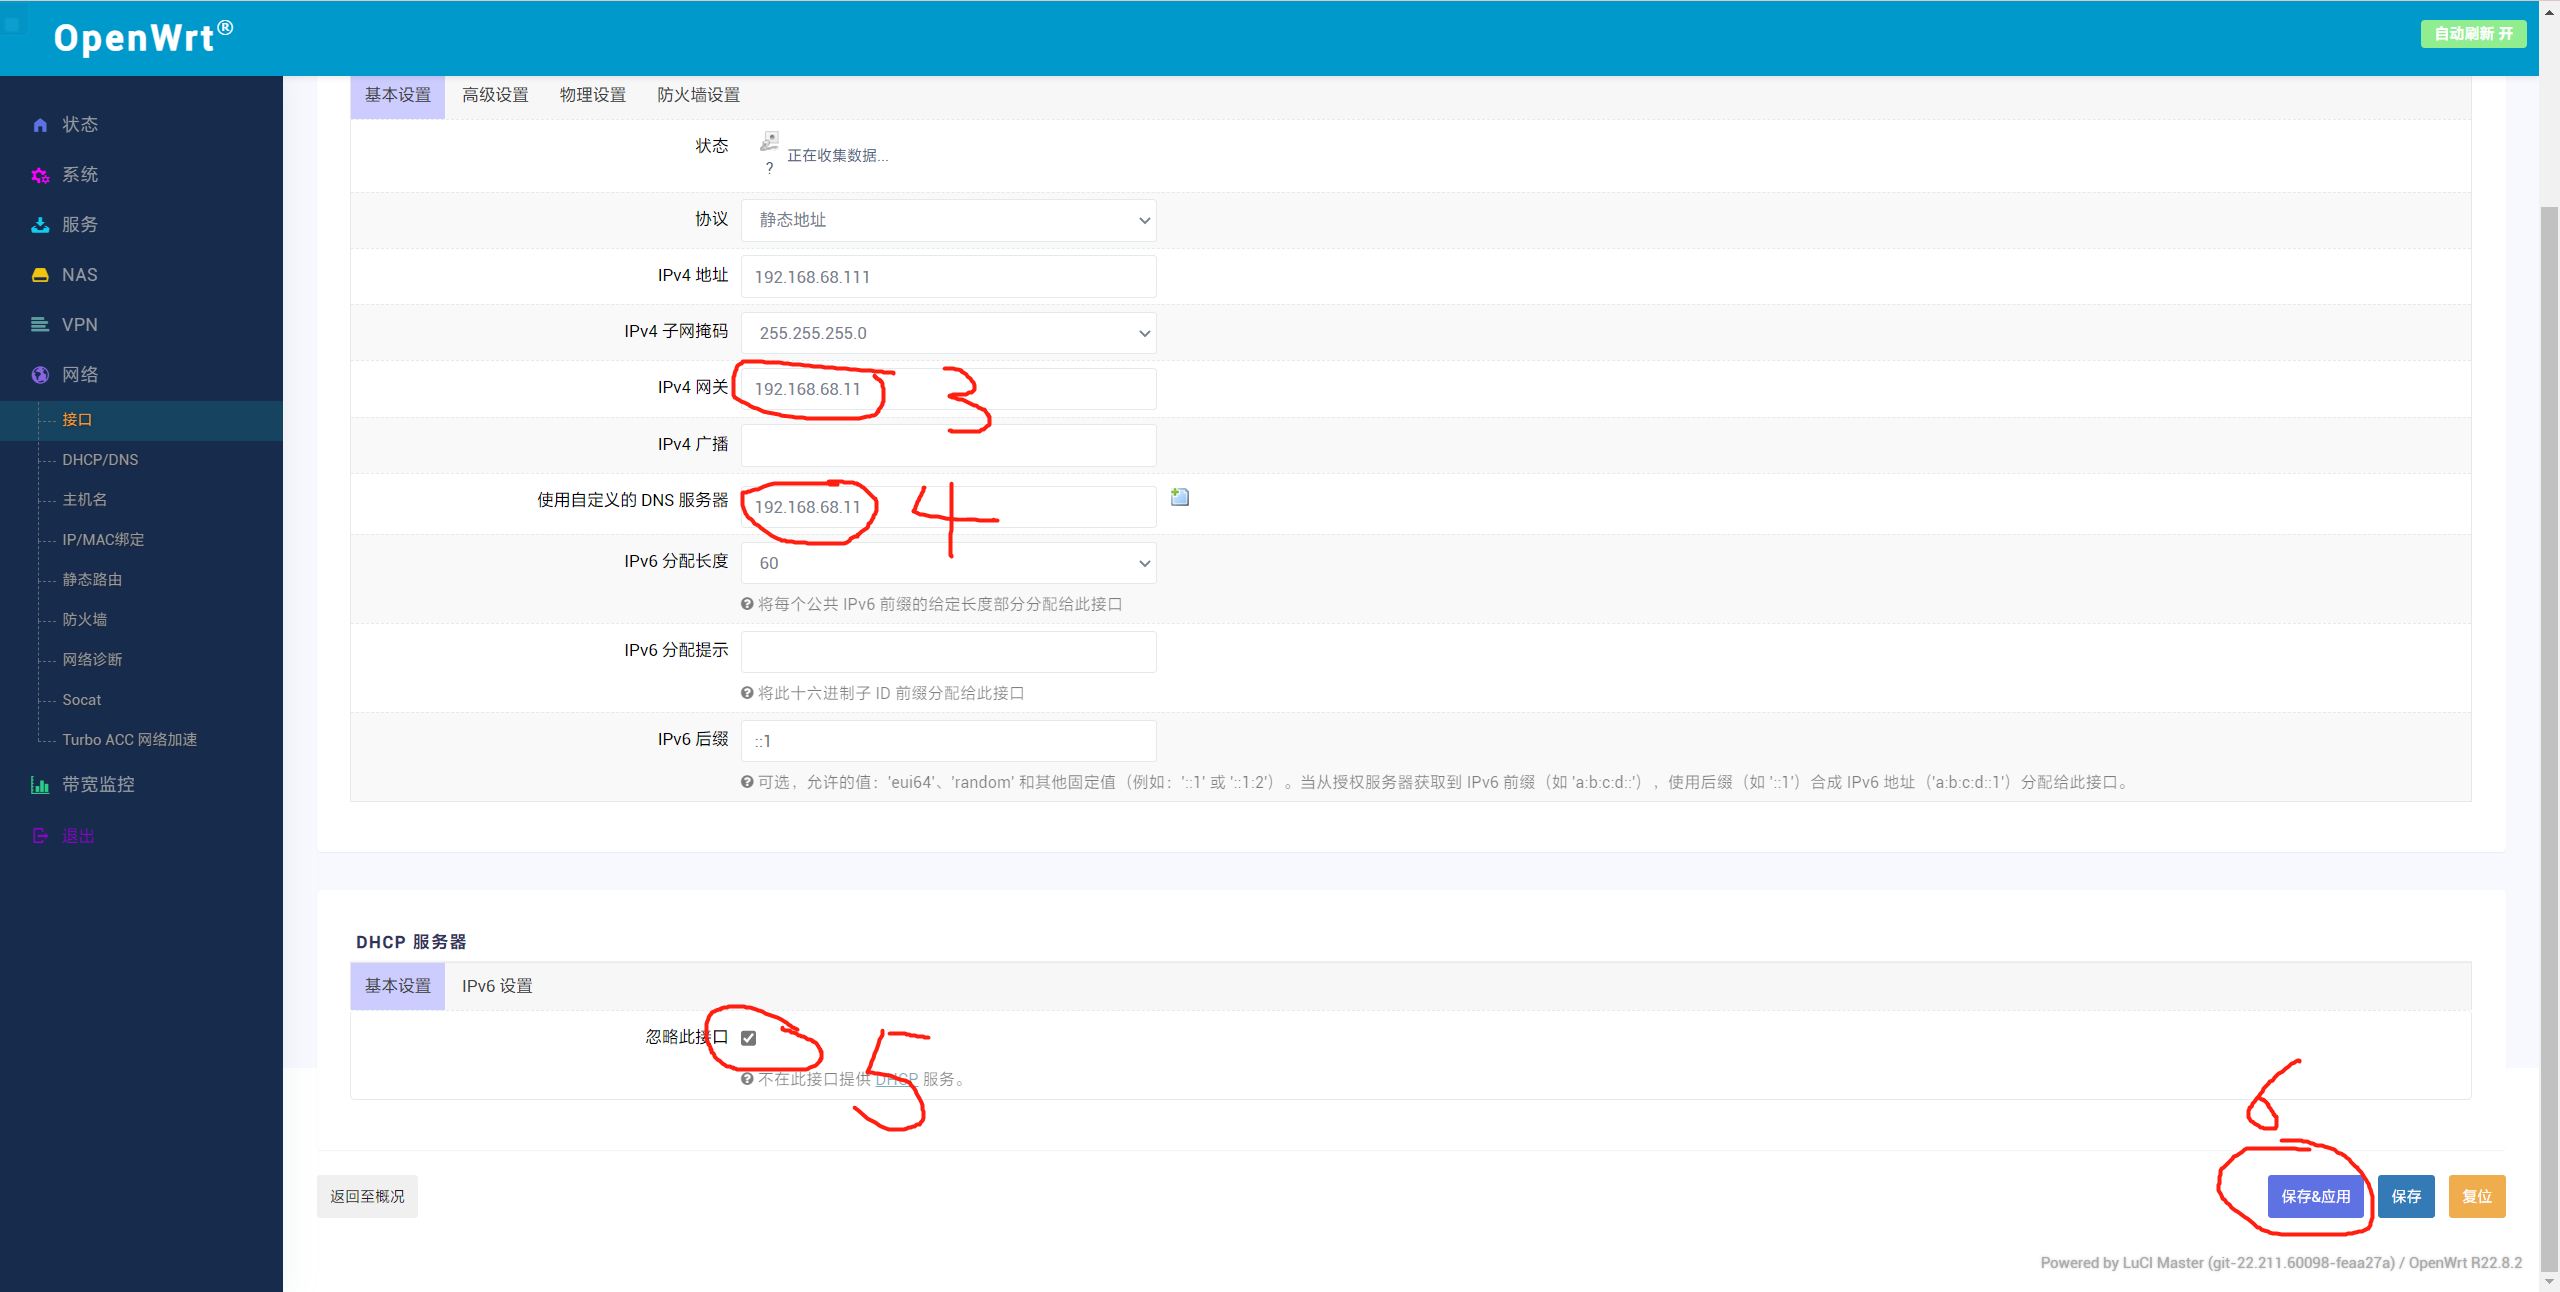Click the download icon beside 服务

pos(40,225)
